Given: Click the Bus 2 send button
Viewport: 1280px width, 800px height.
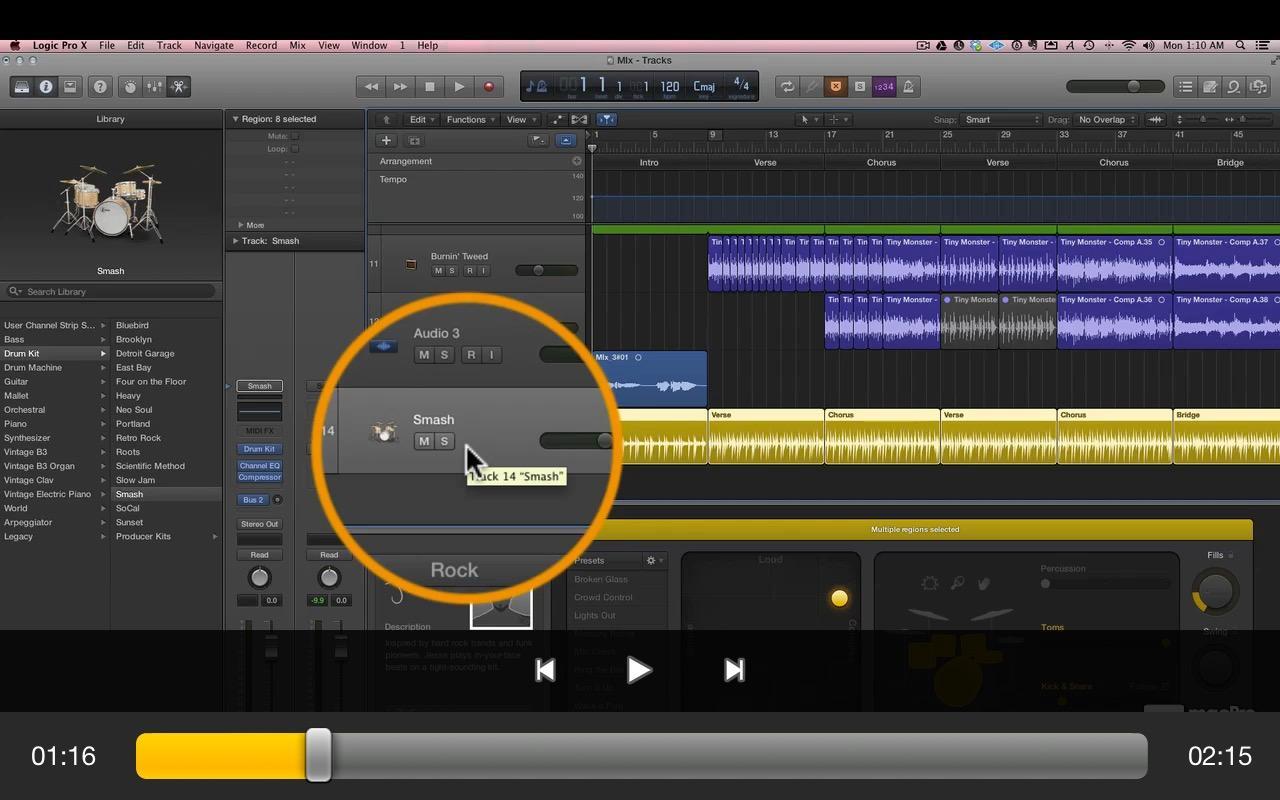Looking at the screenshot, I should (253, 500).
